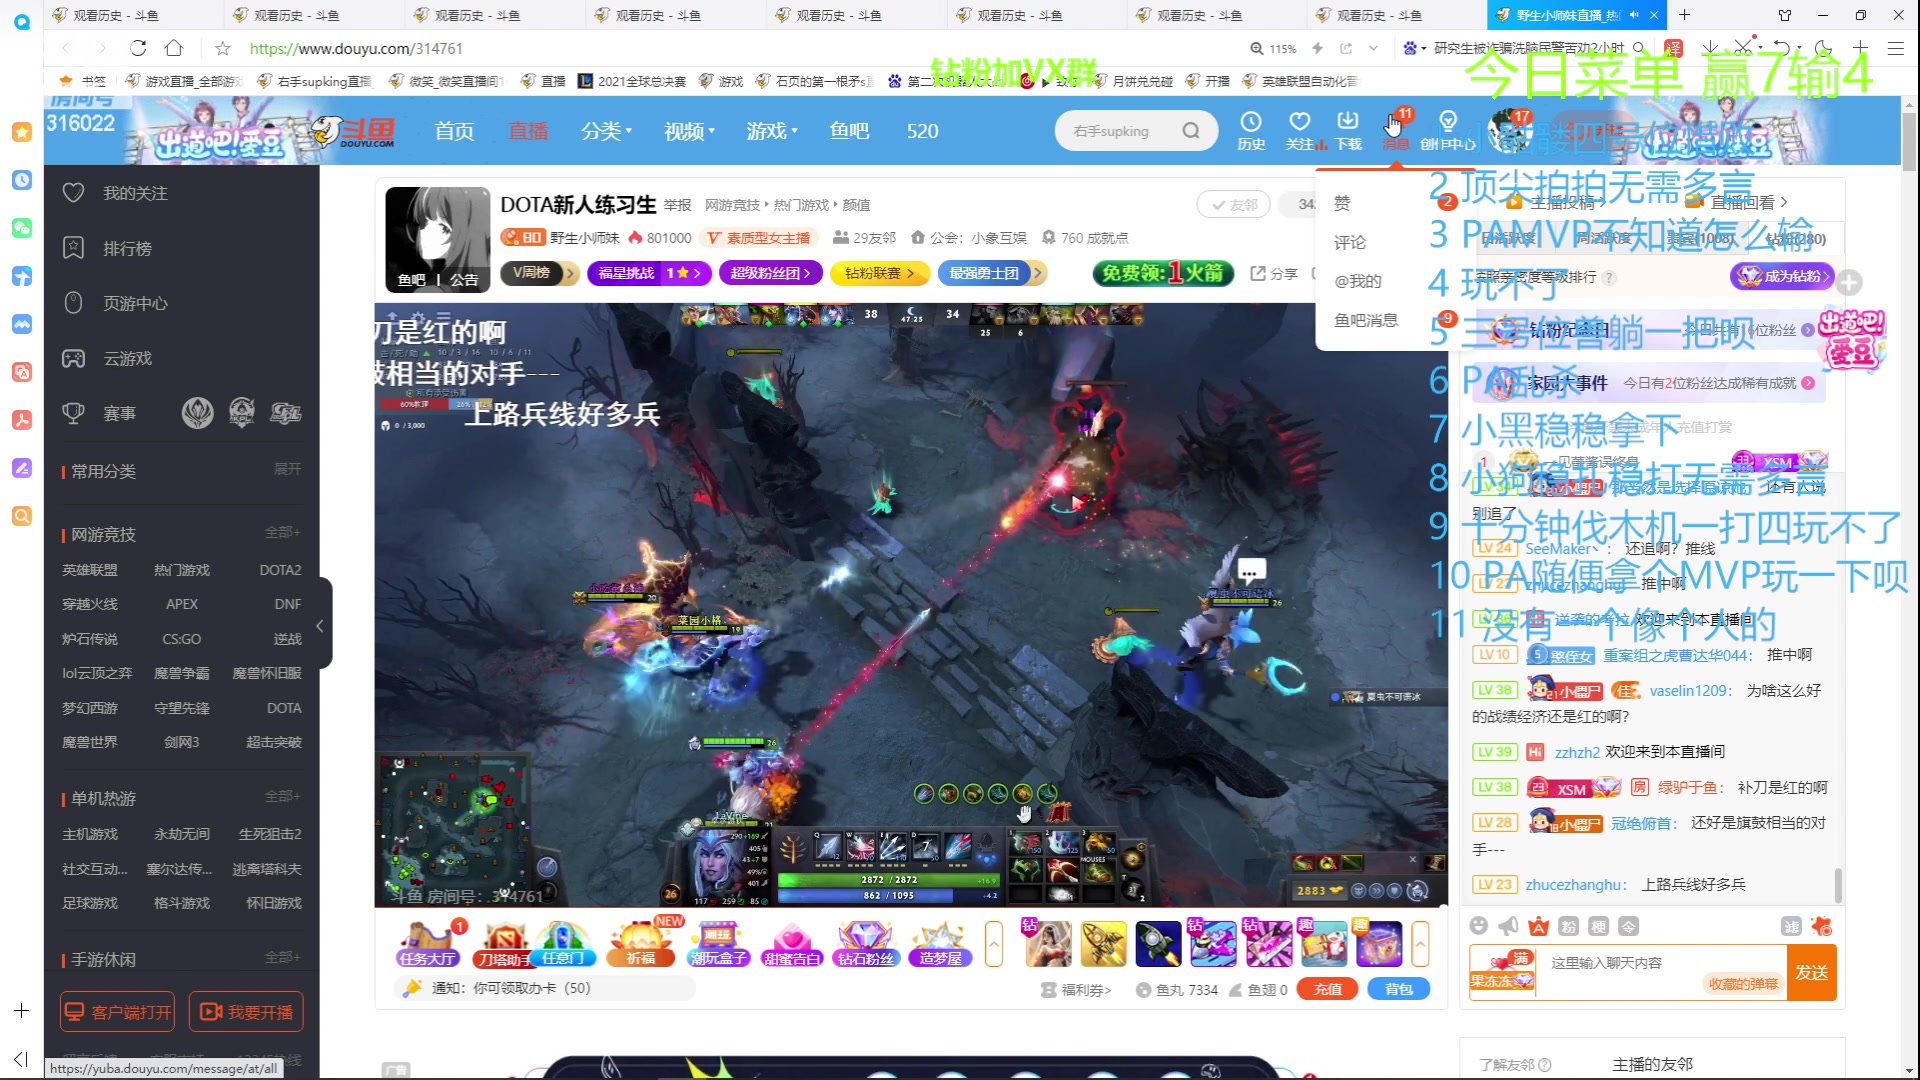Viewport: 1920px width, 1080px height.
Task: Select 评论 in the messages dropdown menu
Action: point(1349,242)
